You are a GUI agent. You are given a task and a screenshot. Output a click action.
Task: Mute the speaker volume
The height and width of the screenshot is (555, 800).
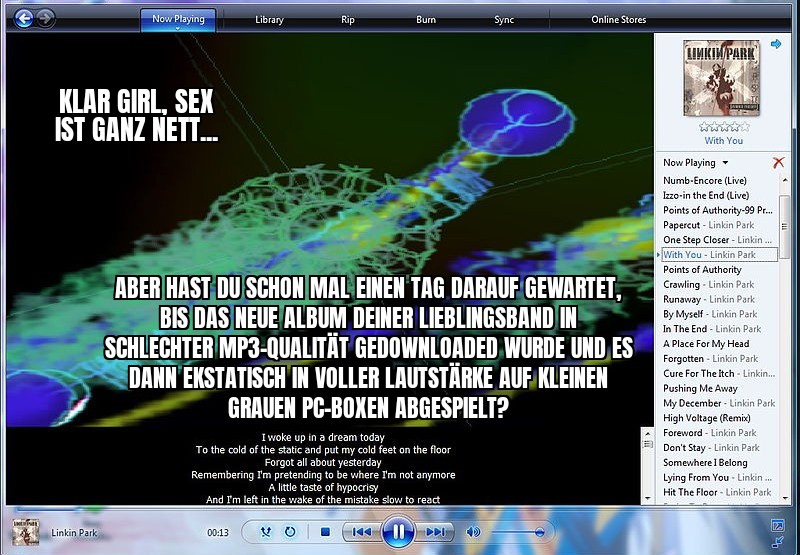pos(473,532)
